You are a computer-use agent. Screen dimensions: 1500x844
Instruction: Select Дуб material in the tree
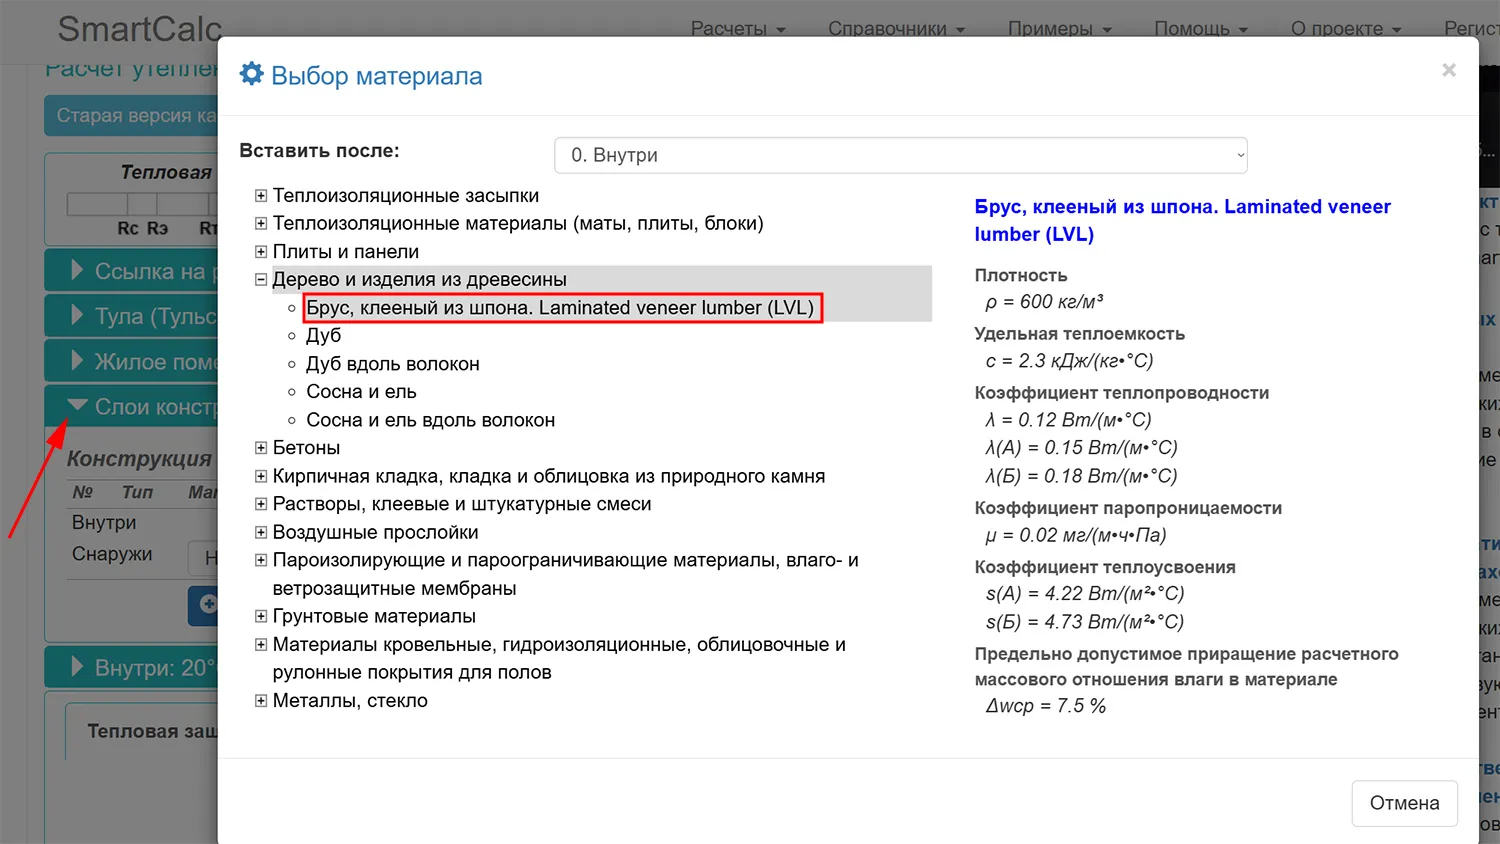click(x=323, y=336)
